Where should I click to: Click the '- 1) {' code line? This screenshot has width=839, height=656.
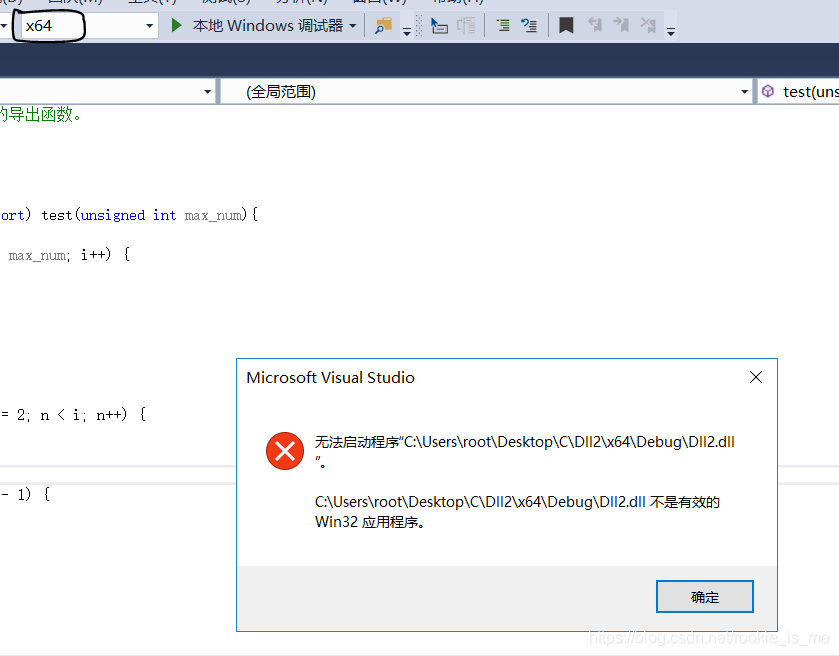(x=25, y=494)
